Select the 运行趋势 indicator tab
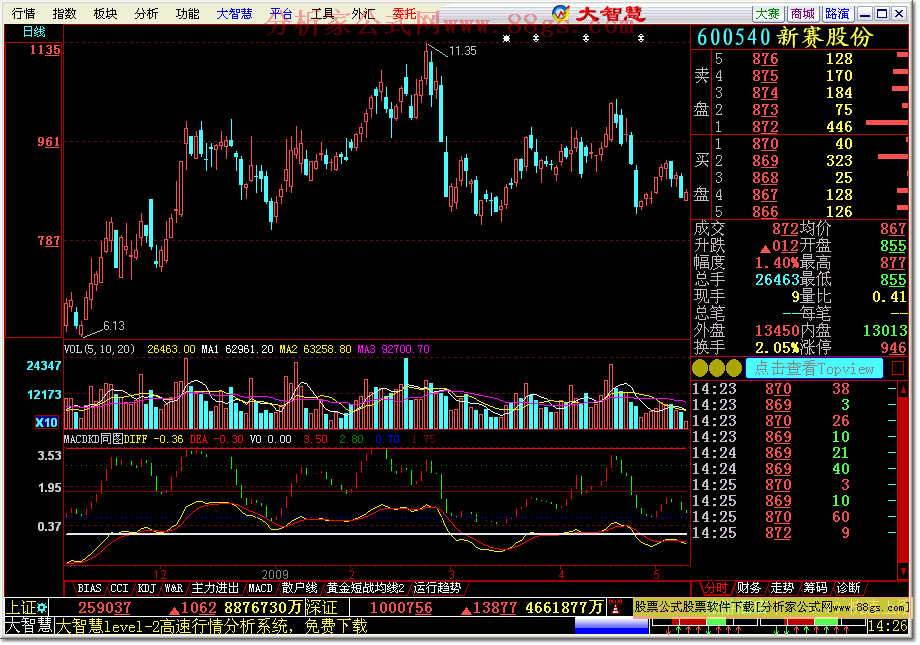 [437, 588]
